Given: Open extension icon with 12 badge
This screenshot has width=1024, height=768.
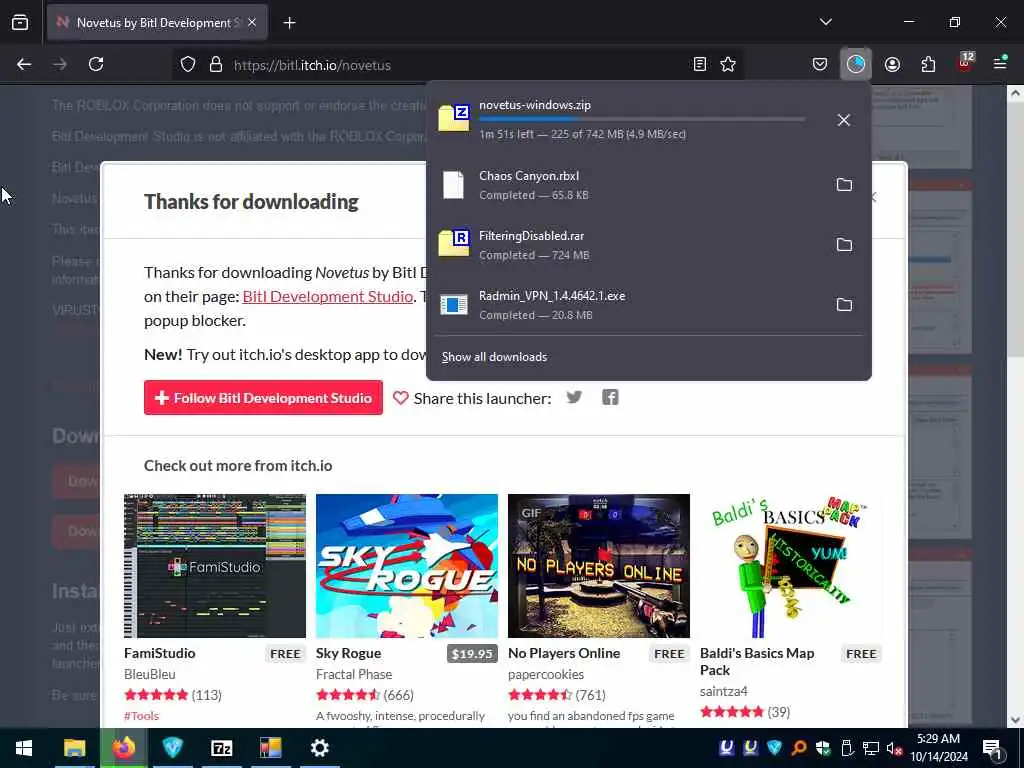Looking at the screenshot, I should 965,63.
